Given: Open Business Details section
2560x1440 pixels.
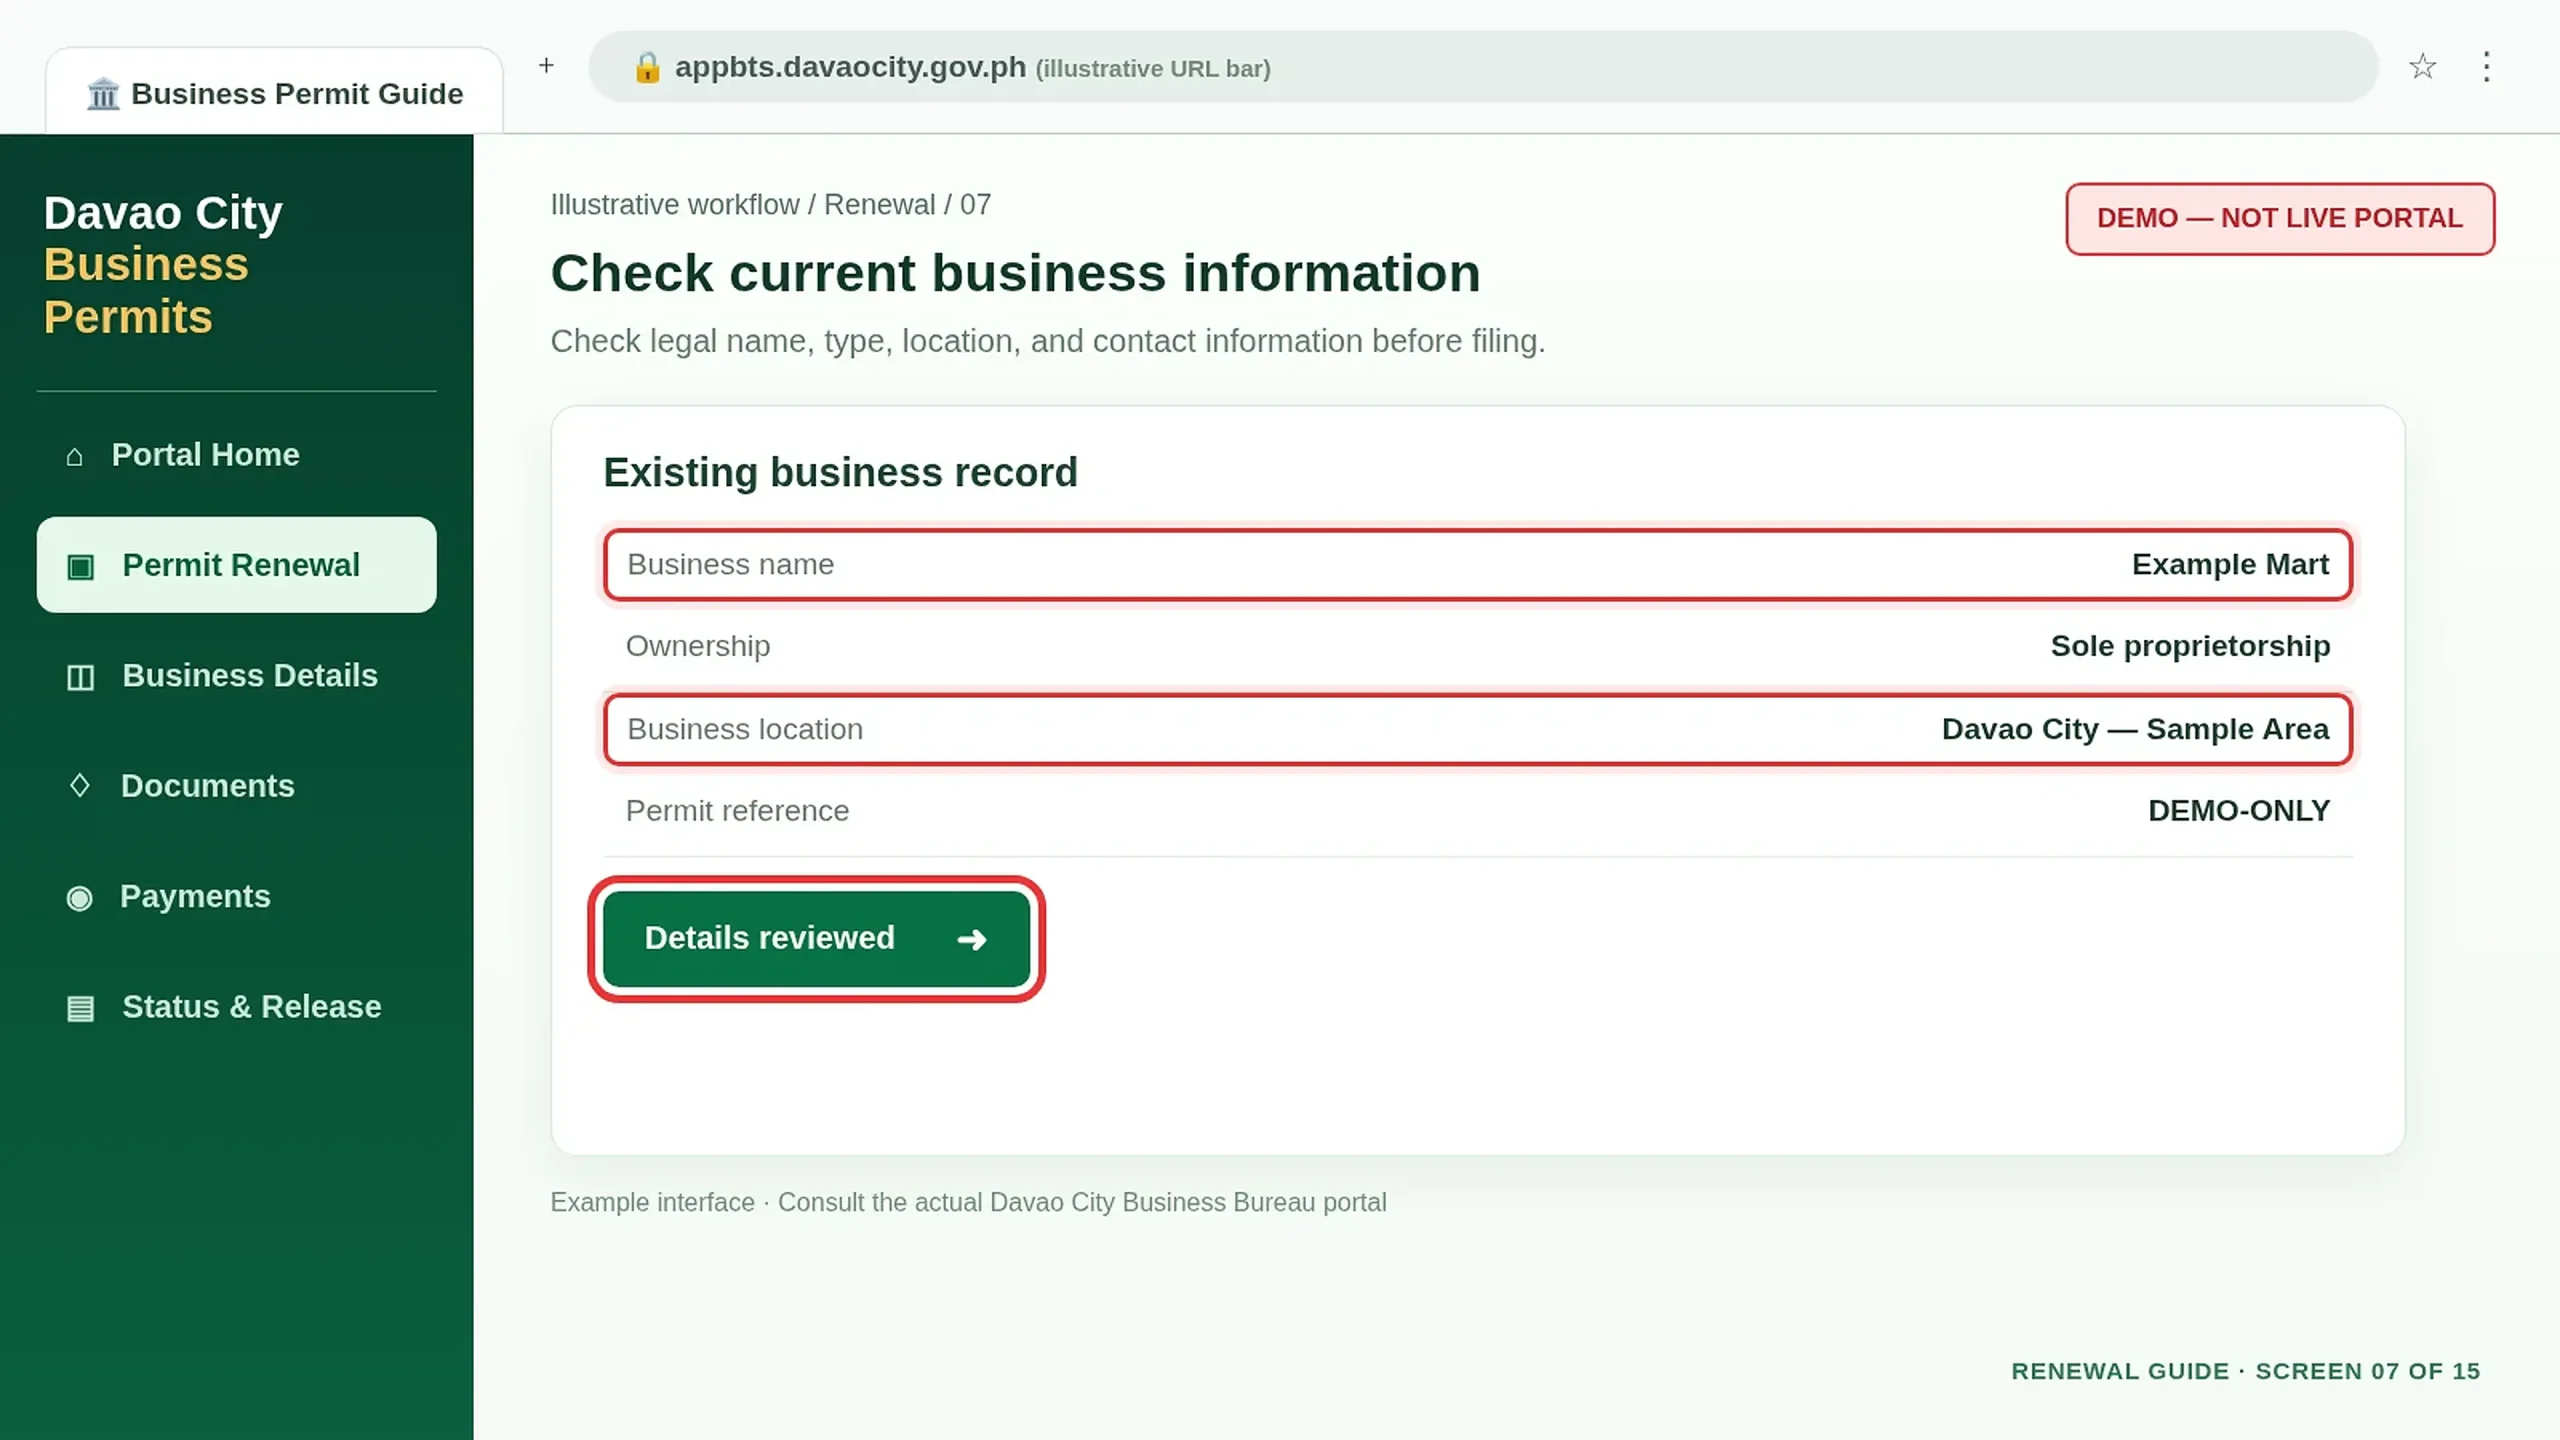Looking at the screenshot, I should pos(237,676).
